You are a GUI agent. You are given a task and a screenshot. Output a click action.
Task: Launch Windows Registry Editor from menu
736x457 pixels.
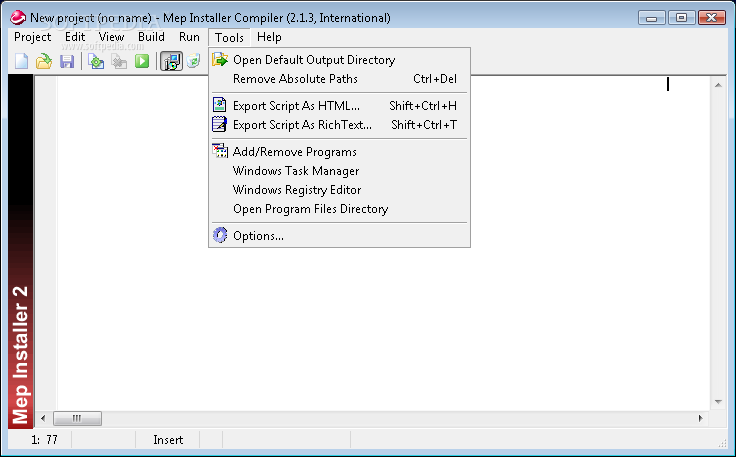(339, 190)
